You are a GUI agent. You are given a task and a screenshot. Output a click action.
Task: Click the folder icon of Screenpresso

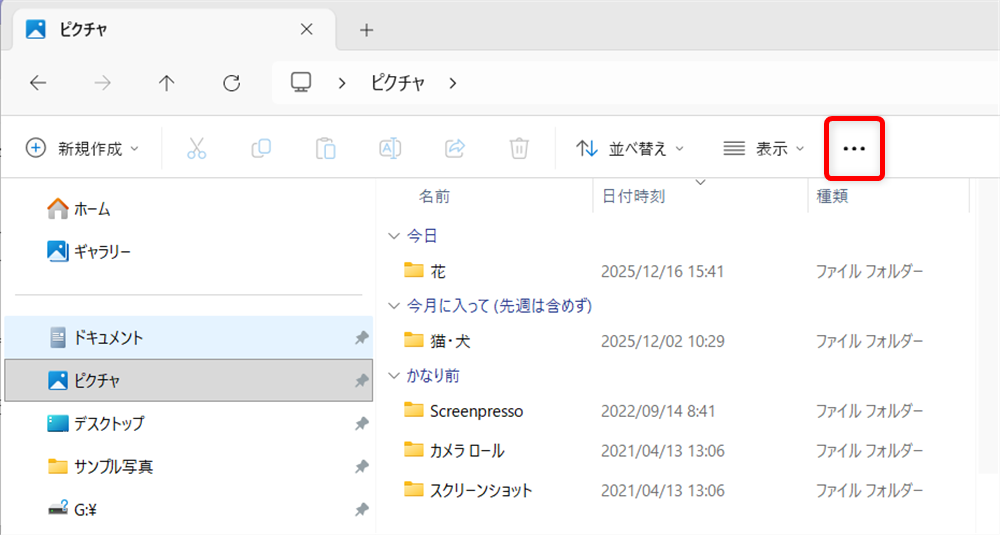[x=414, y=410]
